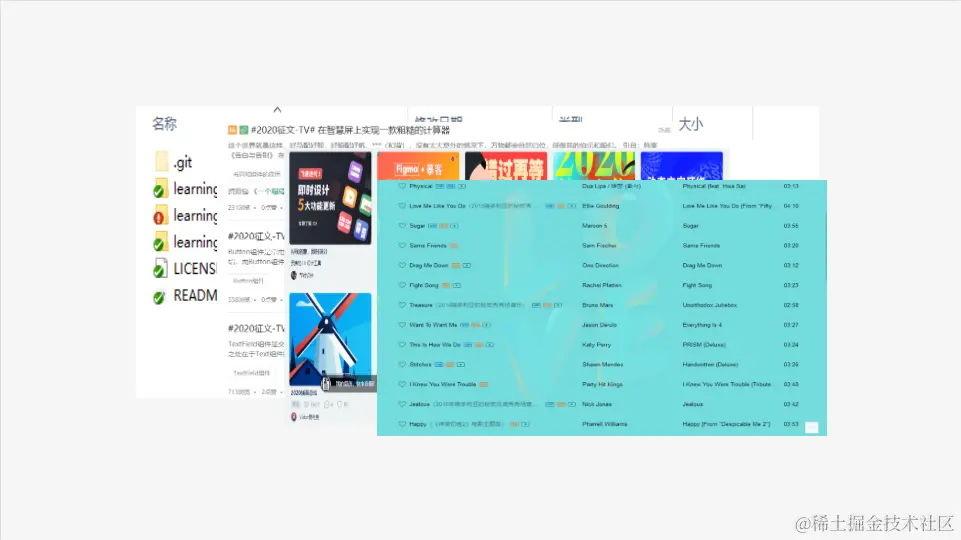The width and height of the screenshot is (961, 540).
Task: Select the README file name
Action: click(x=195, y=295)
